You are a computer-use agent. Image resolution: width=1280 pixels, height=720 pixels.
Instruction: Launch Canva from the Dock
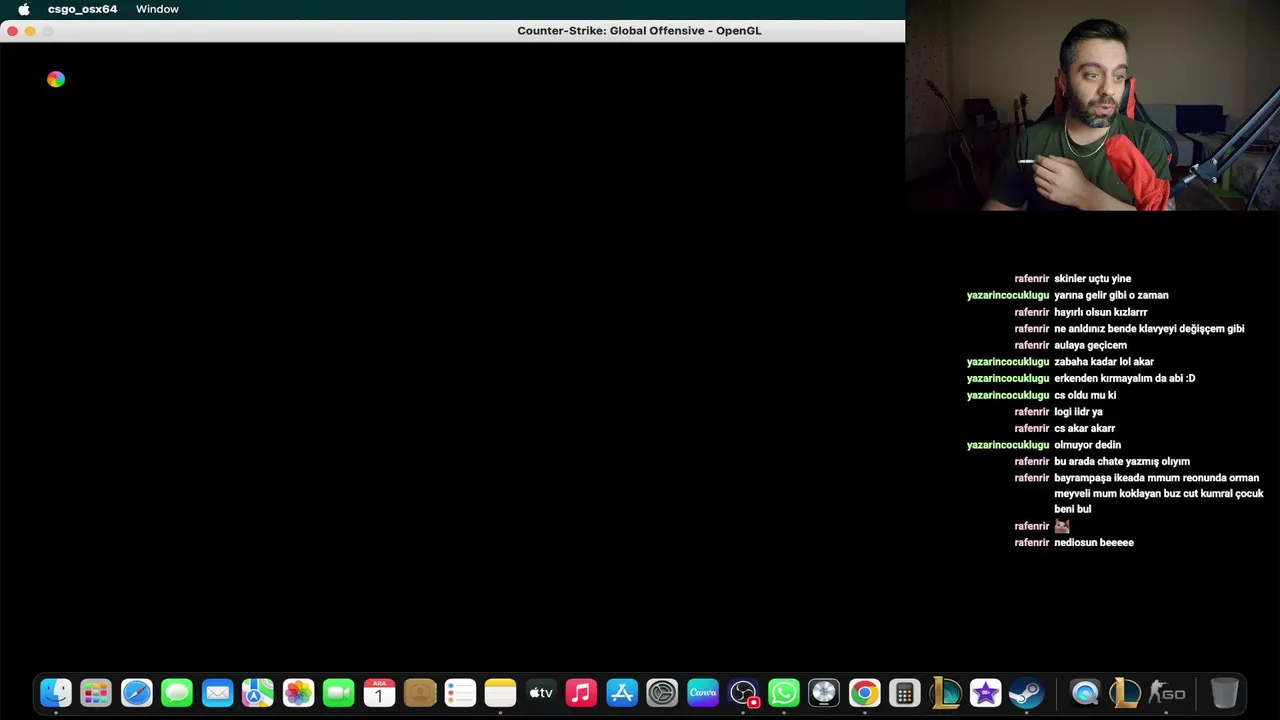703,693
